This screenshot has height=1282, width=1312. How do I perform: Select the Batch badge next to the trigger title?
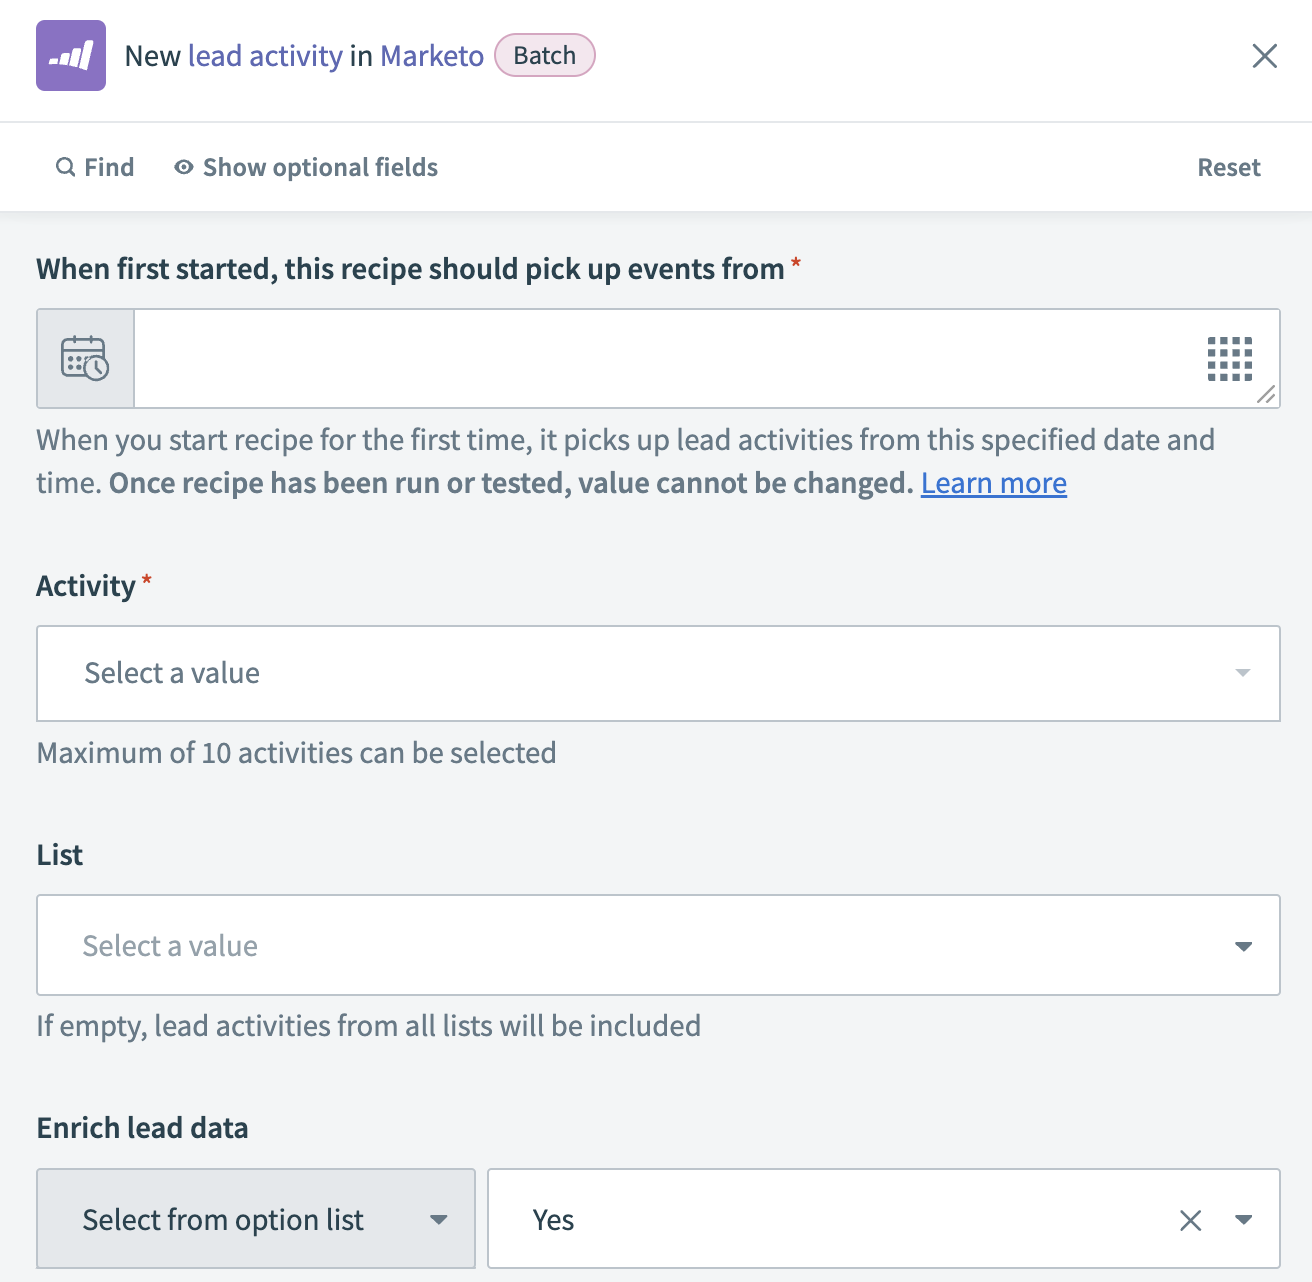click(x=544, y=55)
